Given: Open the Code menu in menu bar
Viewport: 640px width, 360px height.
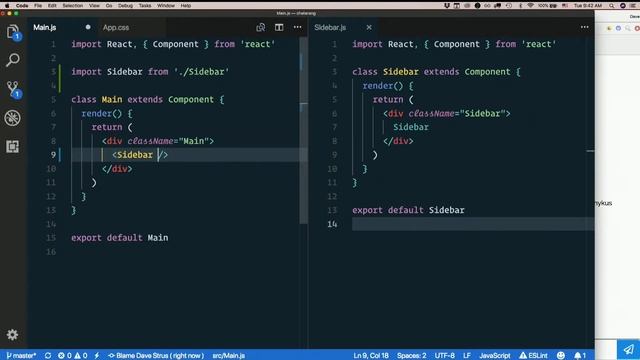Looking at the screenshot, I should (x=22, y=6).
